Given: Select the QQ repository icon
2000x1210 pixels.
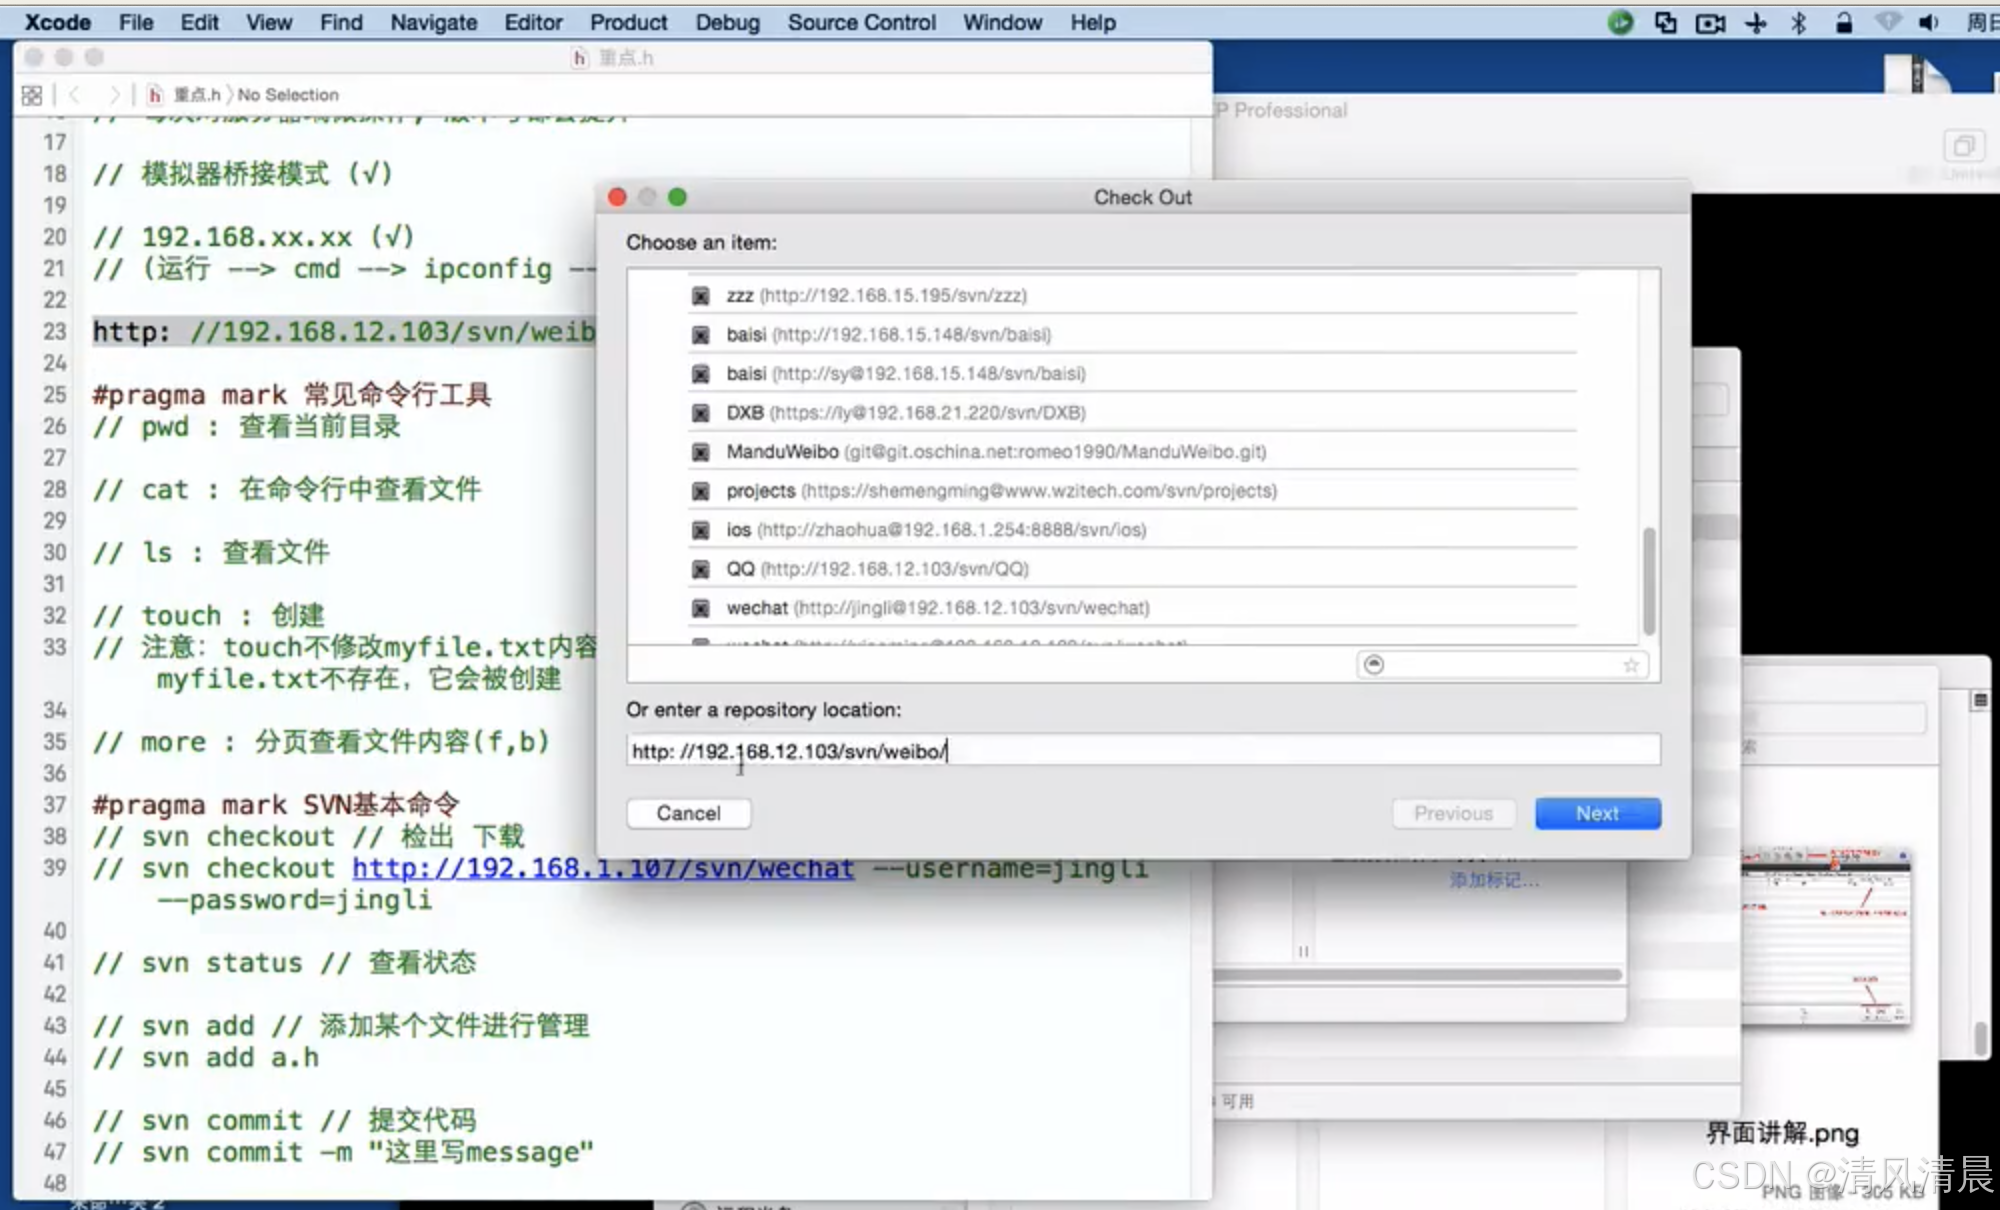Looking at the screenshot, I should (701, 569).
